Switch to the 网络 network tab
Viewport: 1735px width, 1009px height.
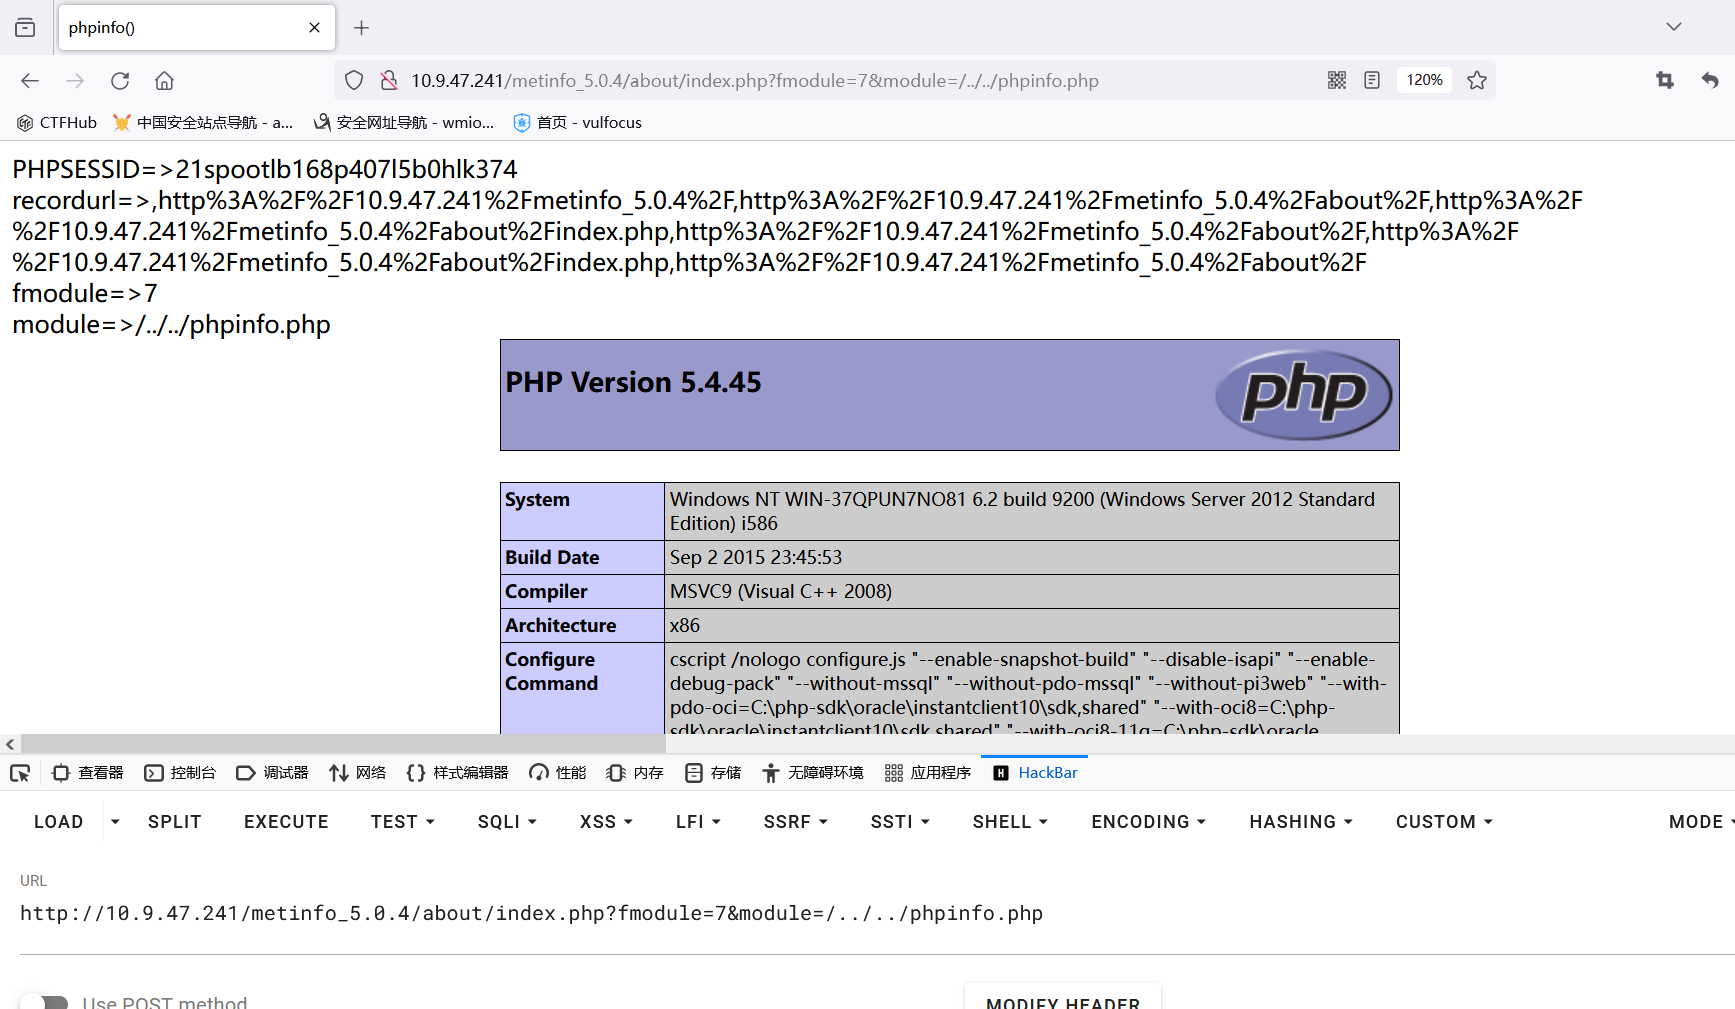click(x=357, y=773)
